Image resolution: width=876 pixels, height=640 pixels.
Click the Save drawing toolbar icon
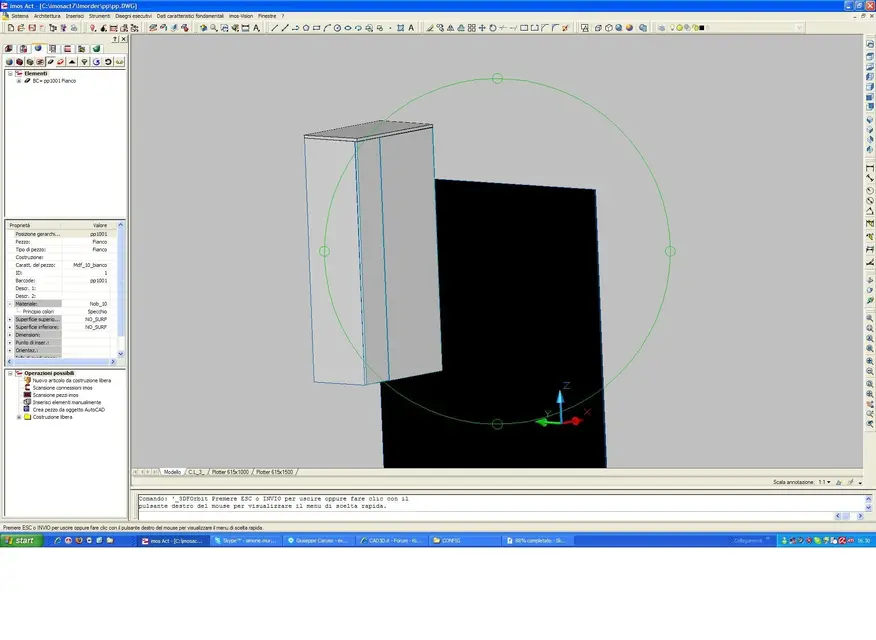pyautogui.click(x=32, y=28)
